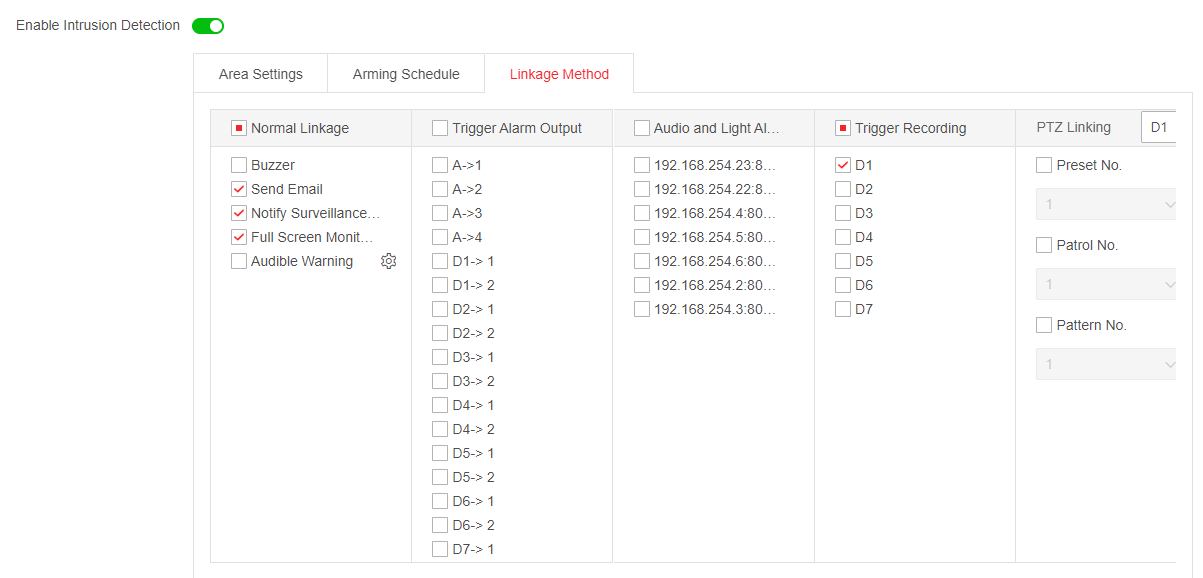The image size is (1203, 578).
Task: Switch to the Area Settings tab
Action: [x=260, y=74]
